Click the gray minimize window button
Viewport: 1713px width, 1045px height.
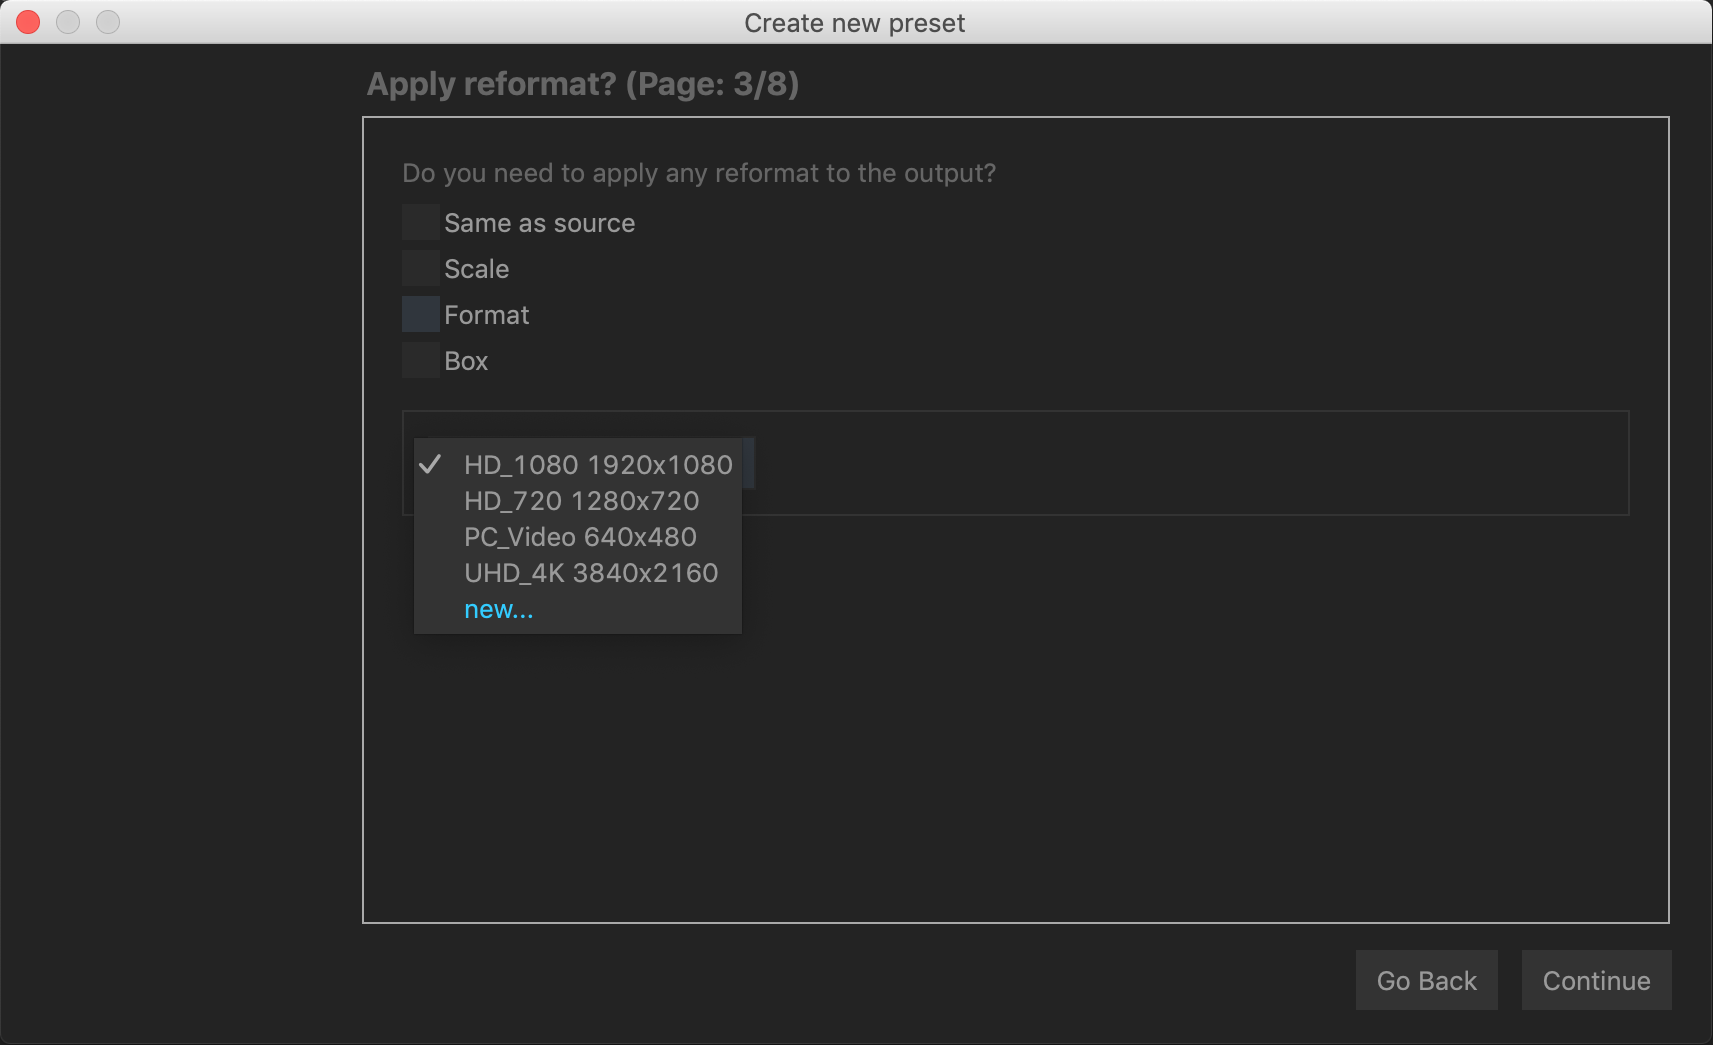click(68, 22)
